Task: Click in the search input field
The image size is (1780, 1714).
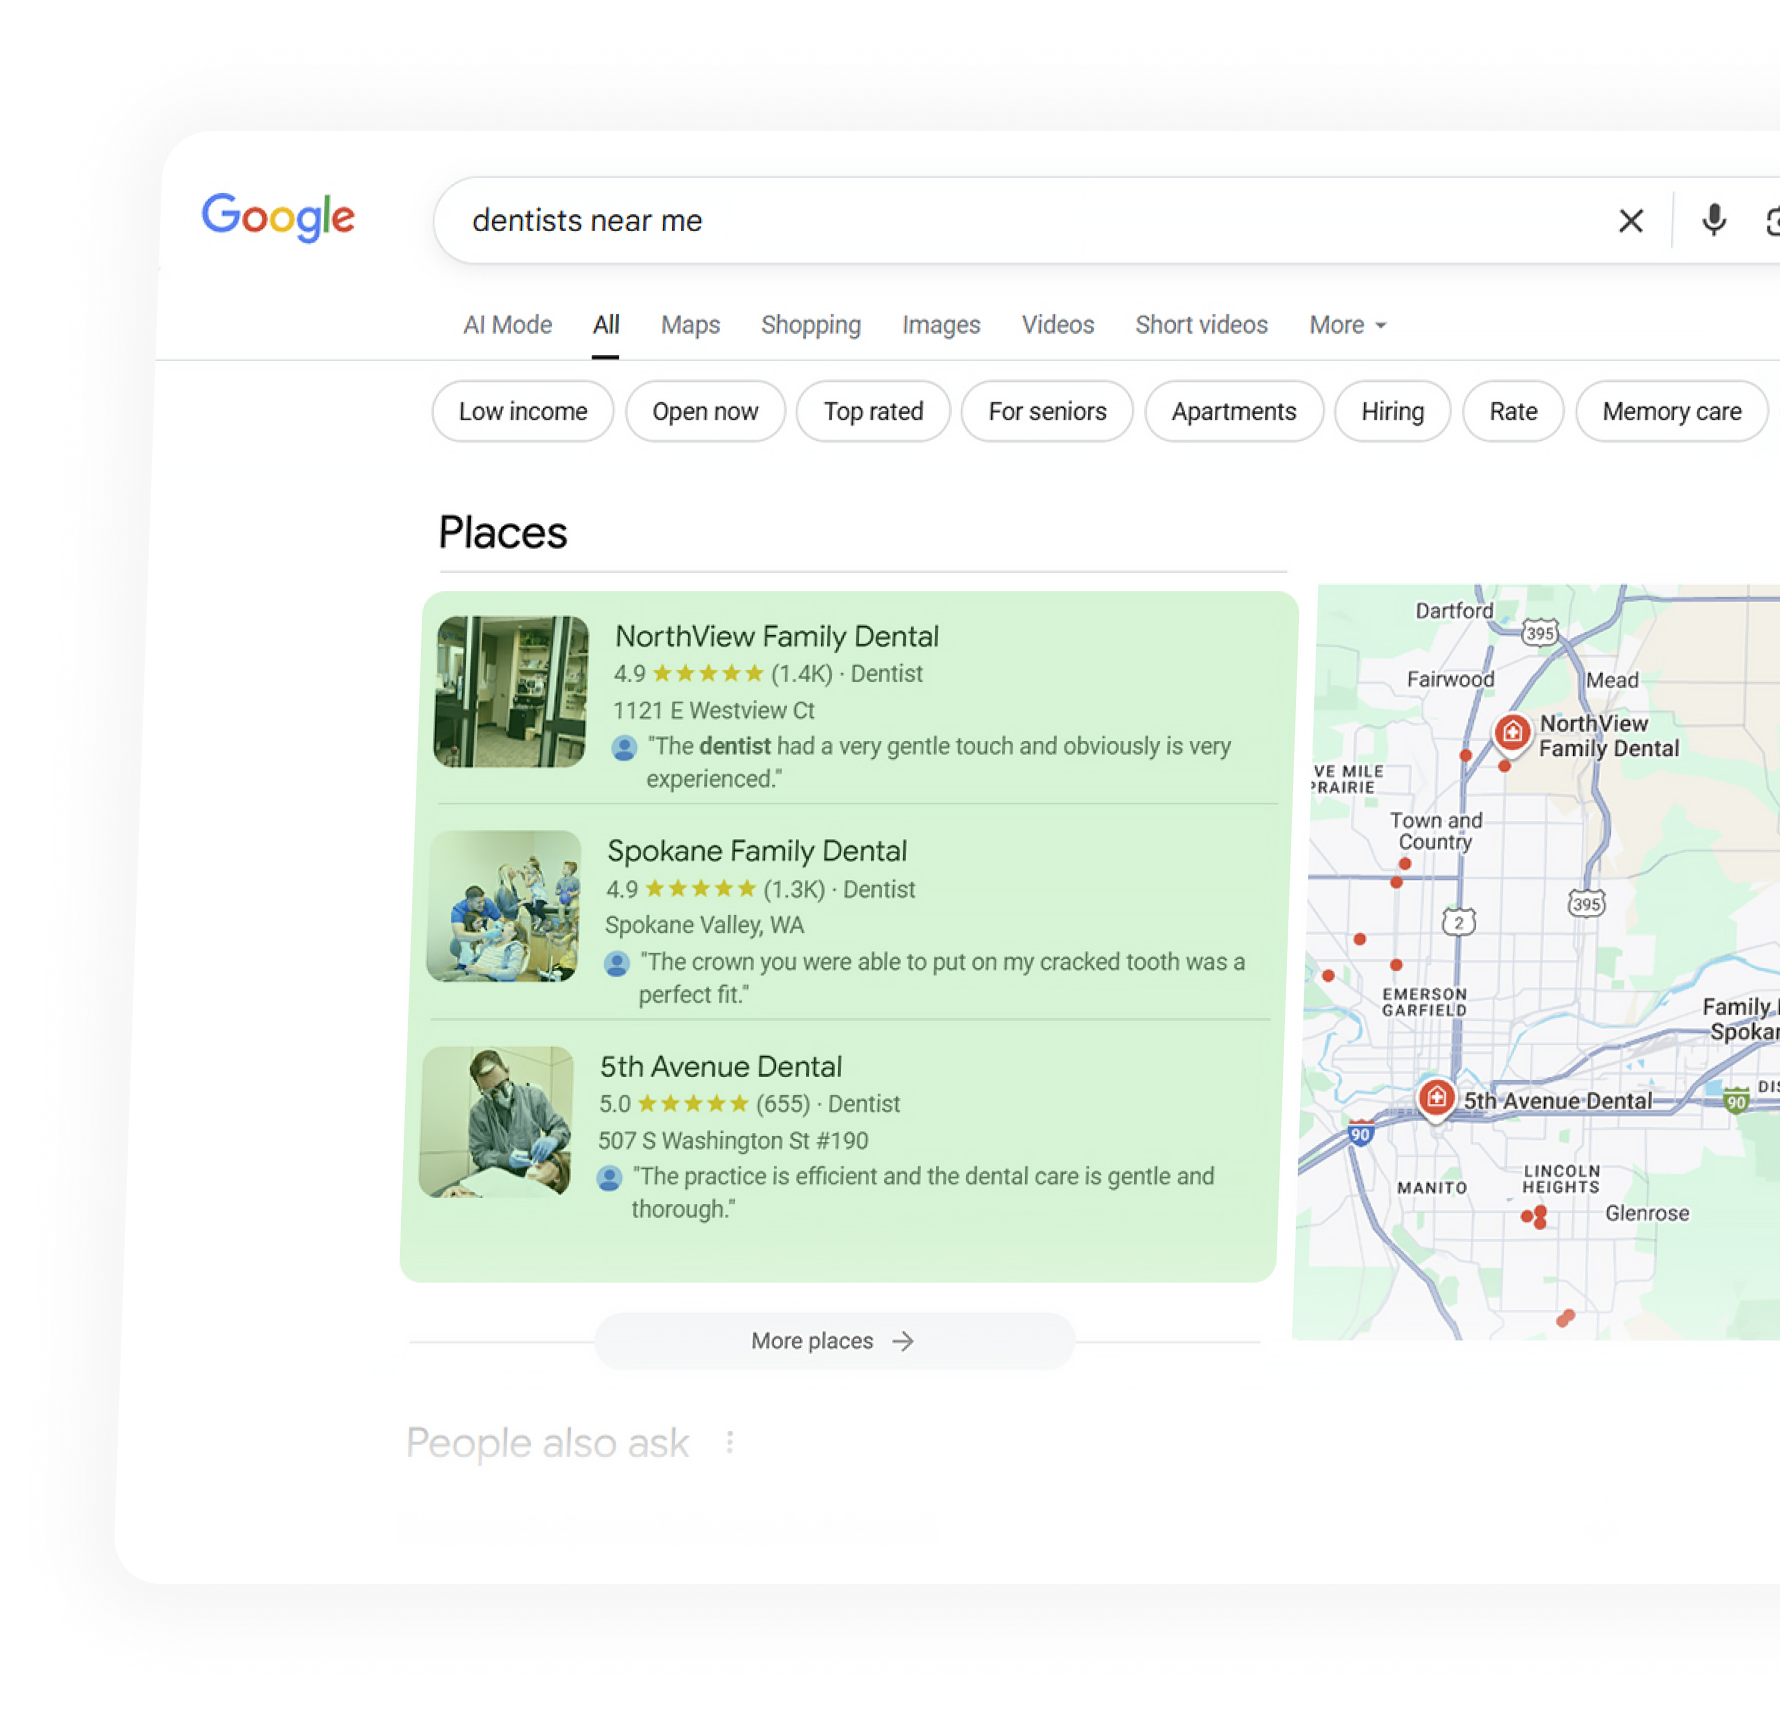Action: tap(1000, 221)
